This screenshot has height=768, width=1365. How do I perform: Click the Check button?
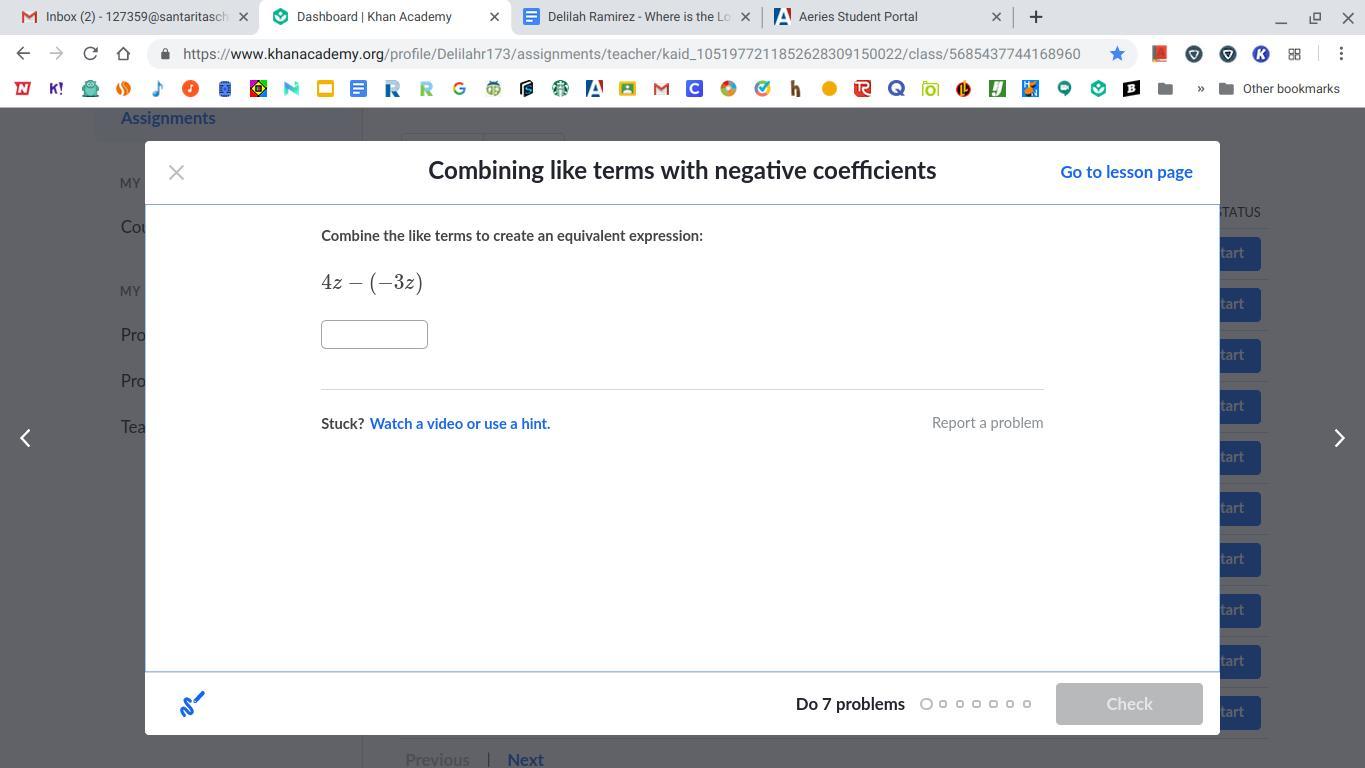coord(1129,704)
